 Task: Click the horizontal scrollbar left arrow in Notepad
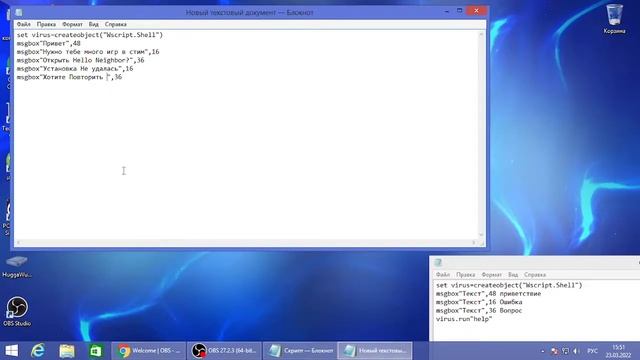(x=18, y=242)
